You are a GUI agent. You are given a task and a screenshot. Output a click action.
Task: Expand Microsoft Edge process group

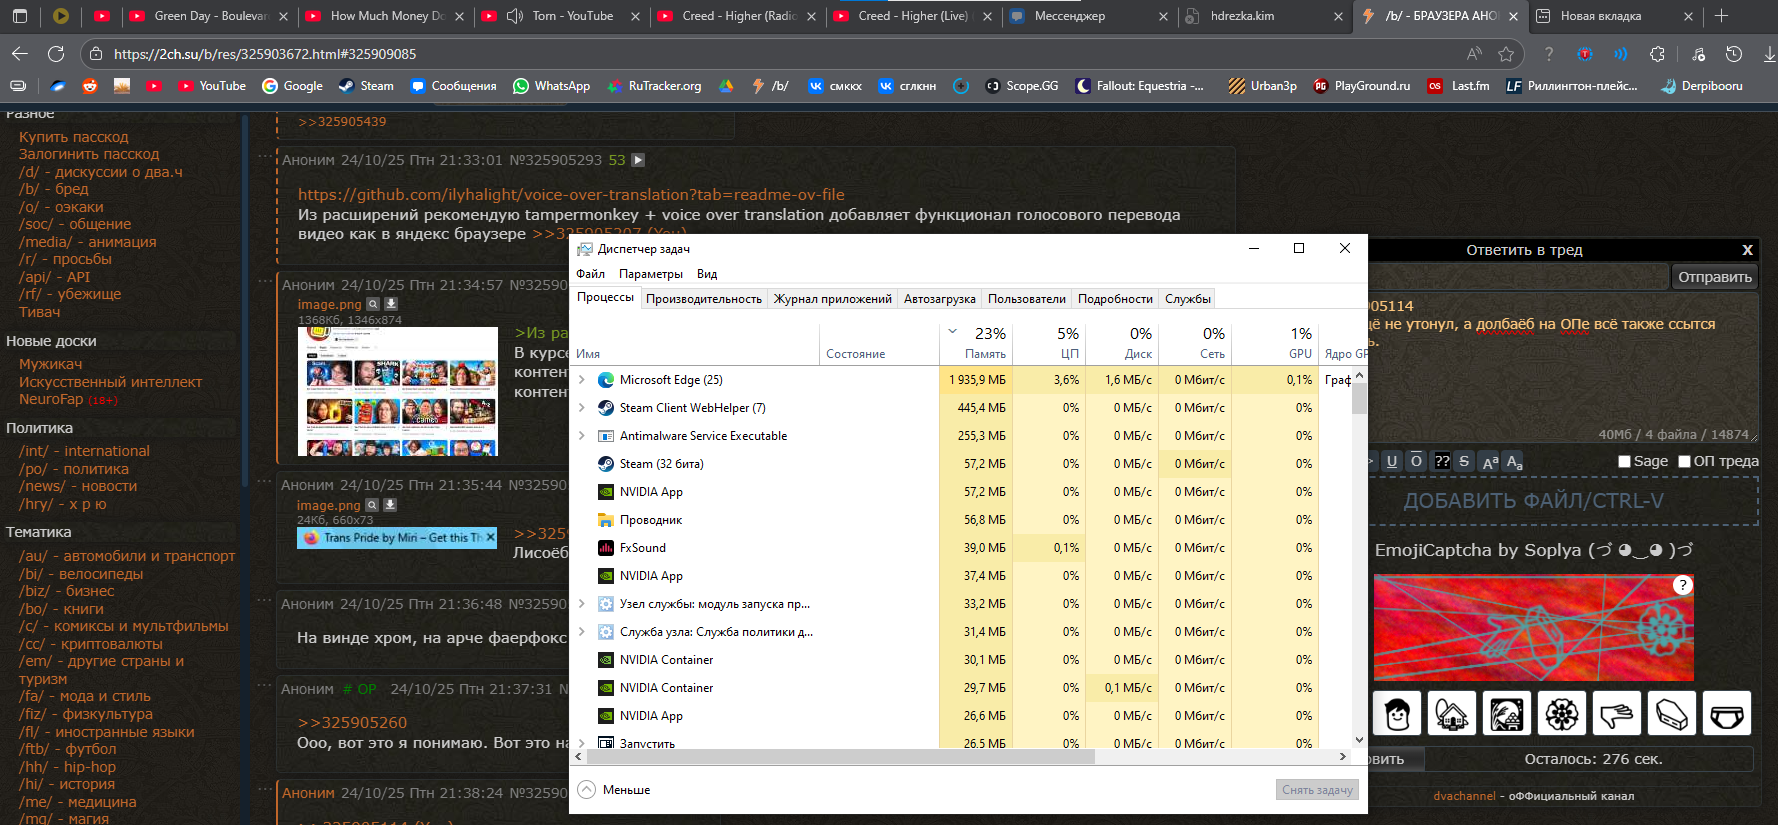point(582,380)
